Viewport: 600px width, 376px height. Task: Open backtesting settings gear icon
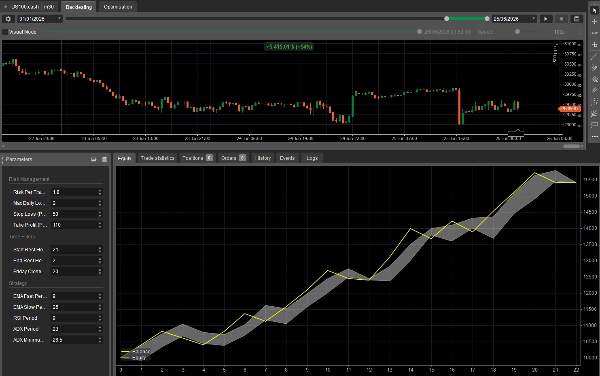coord(8,19)
